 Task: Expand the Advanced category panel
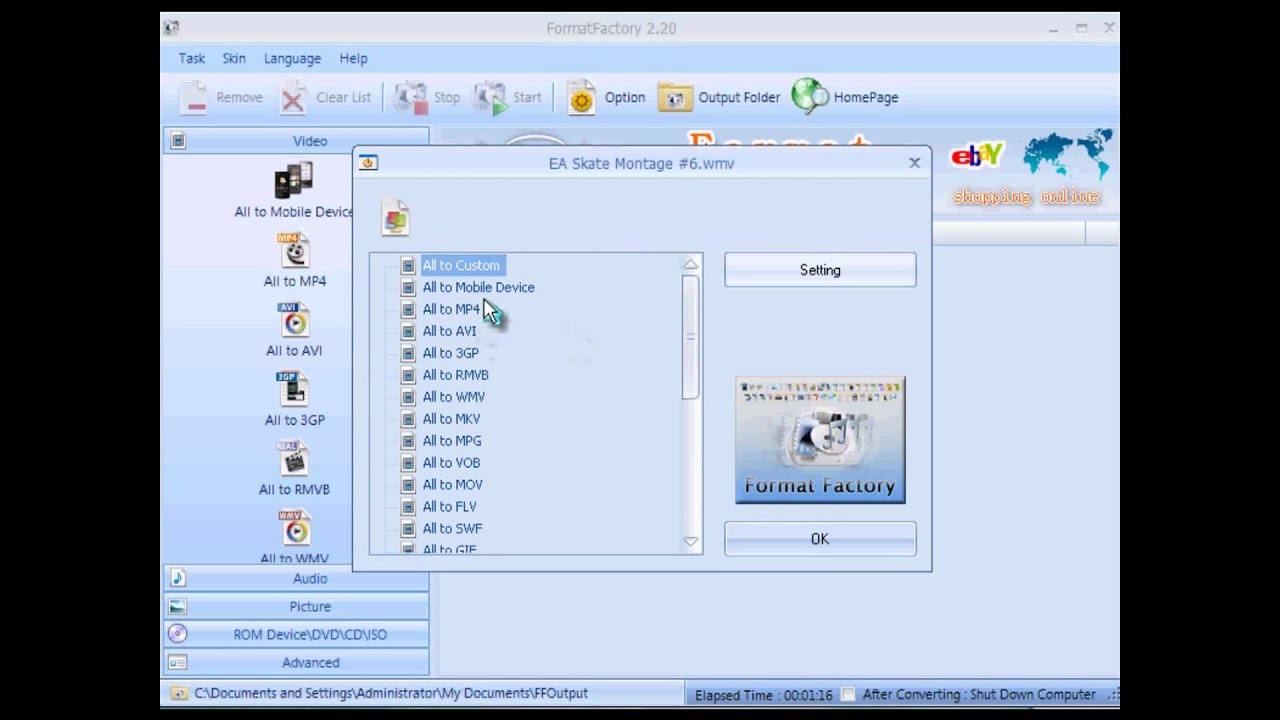point(296,662)
